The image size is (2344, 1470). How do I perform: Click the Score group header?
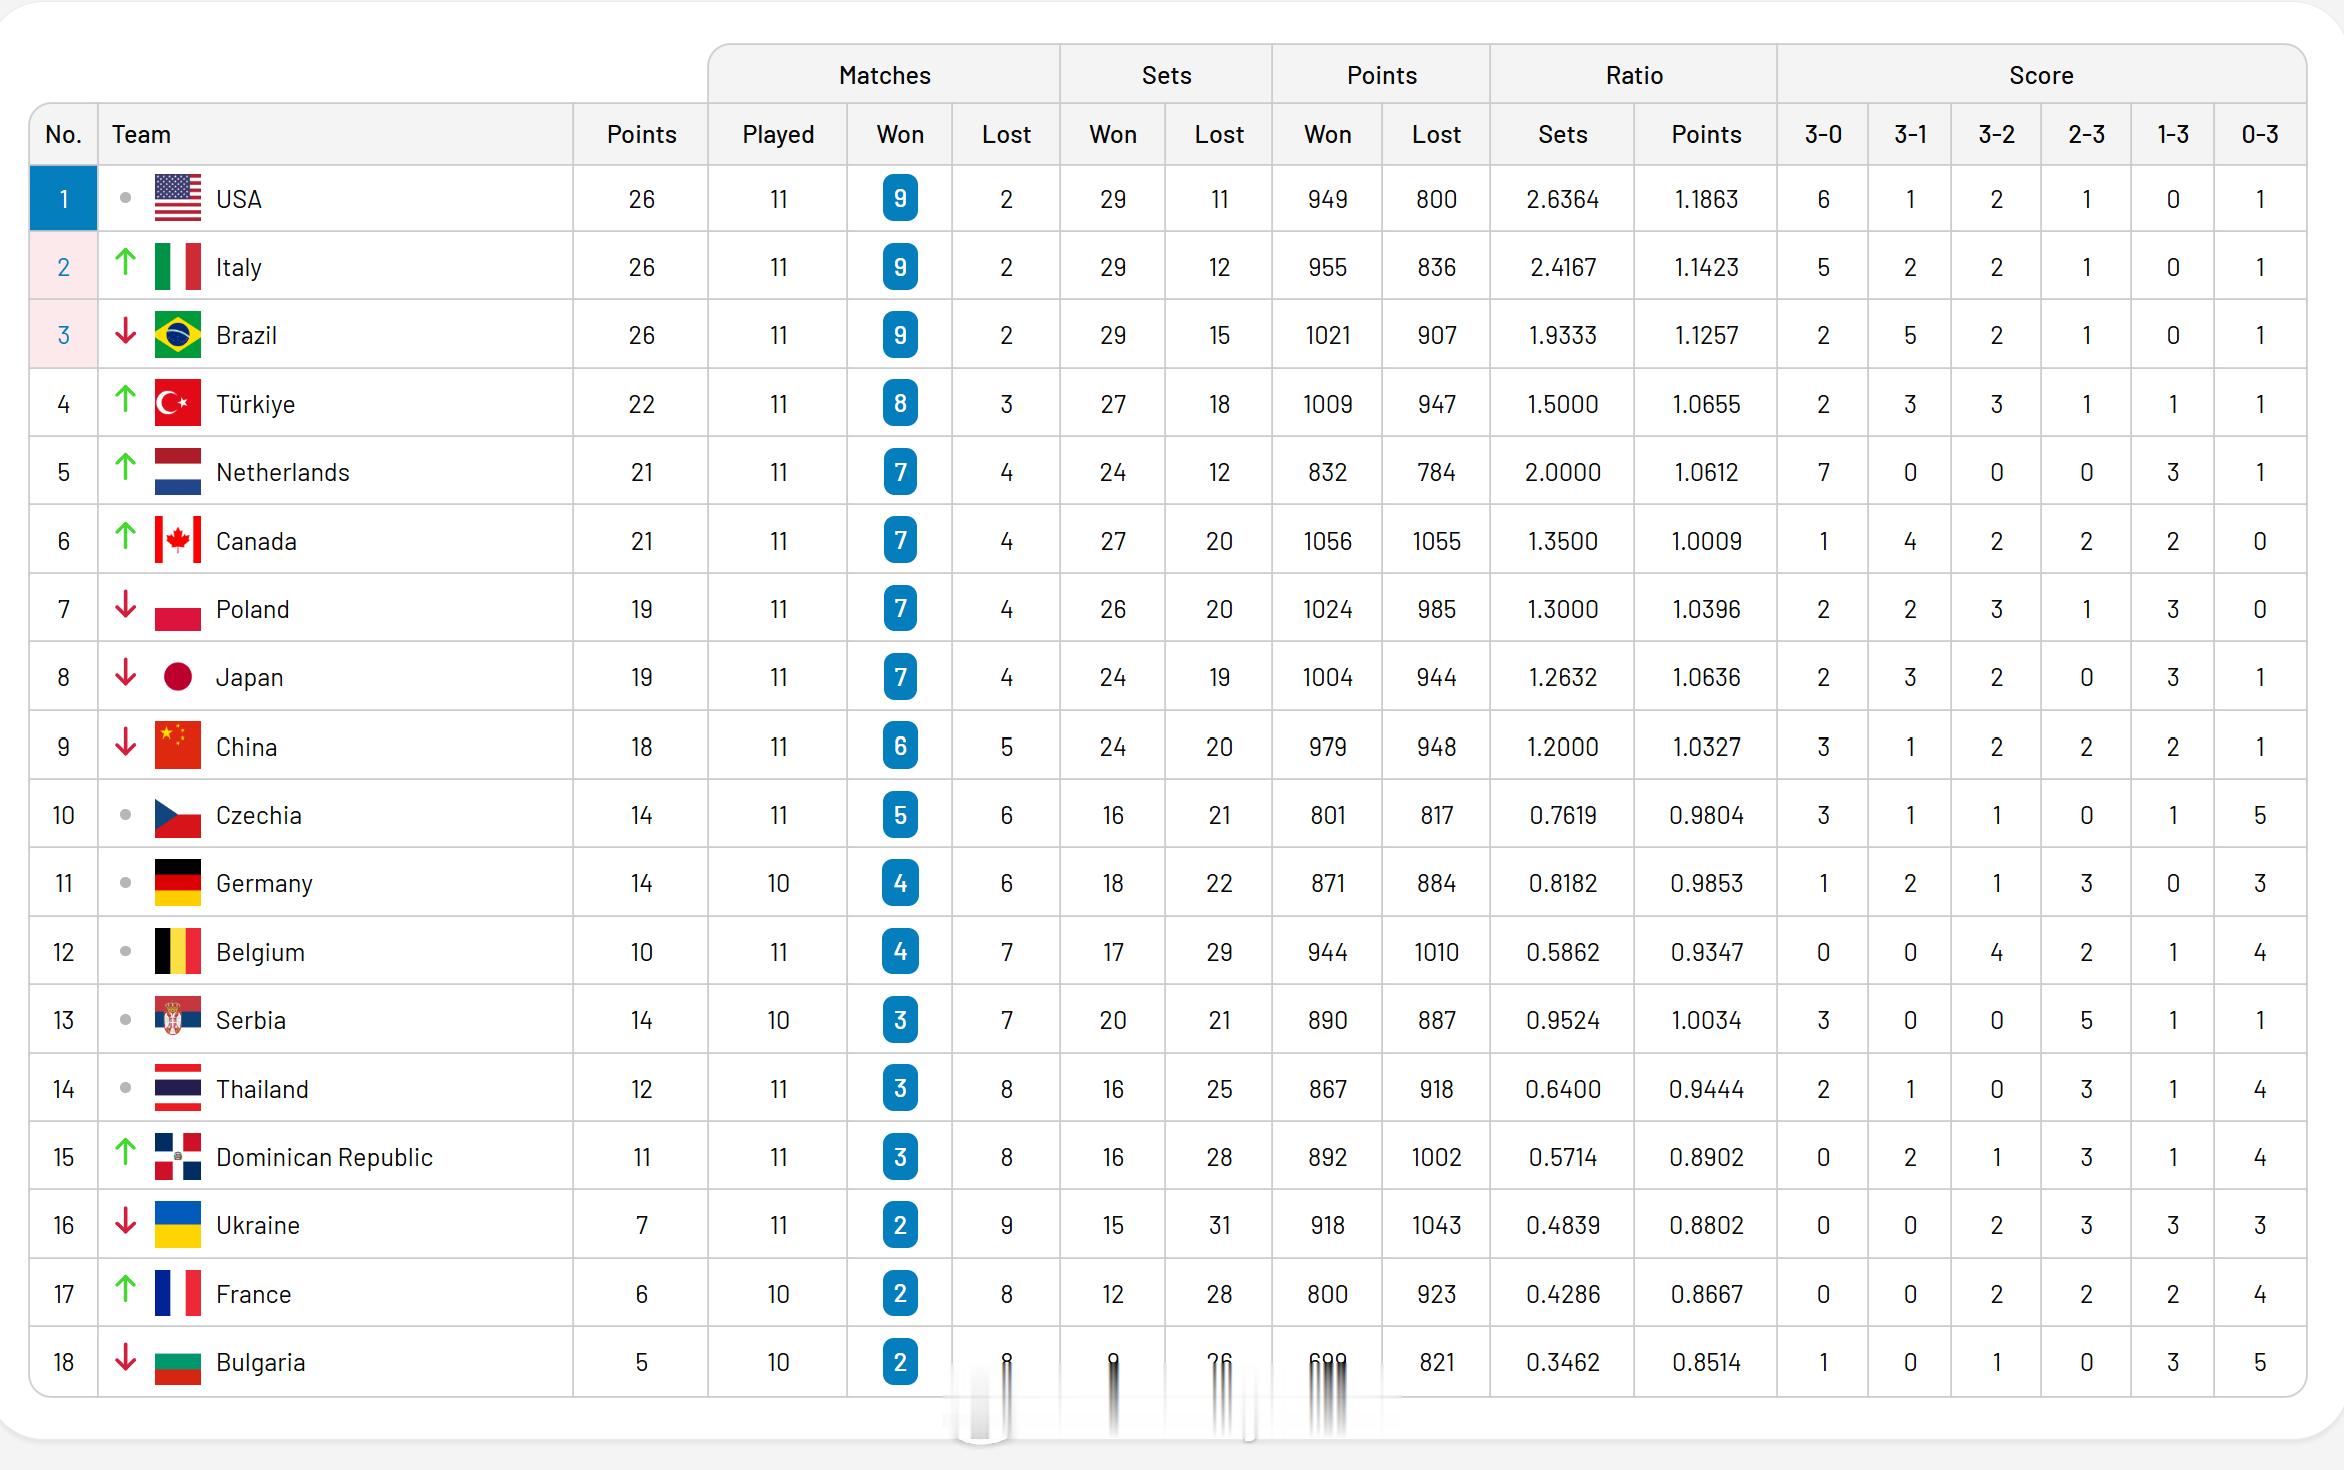tap(2041, 75)
